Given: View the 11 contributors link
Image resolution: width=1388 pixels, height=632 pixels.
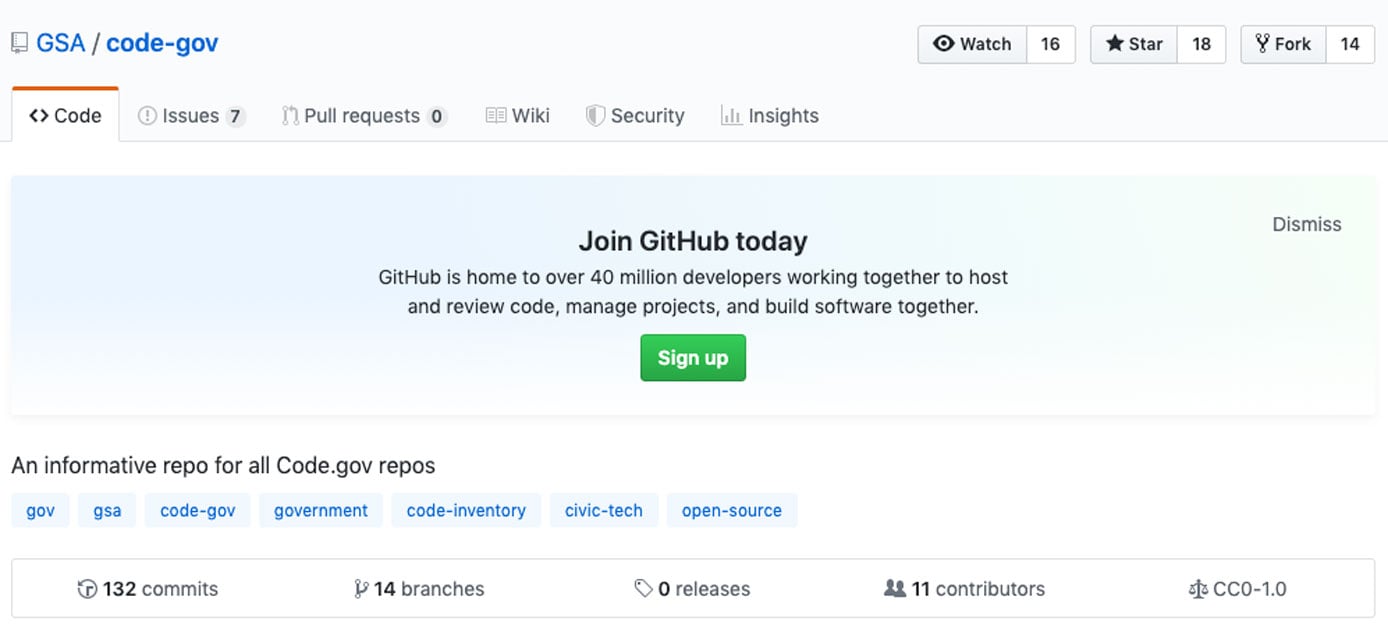Looking at the screenshot, I should tap(965, 589).
